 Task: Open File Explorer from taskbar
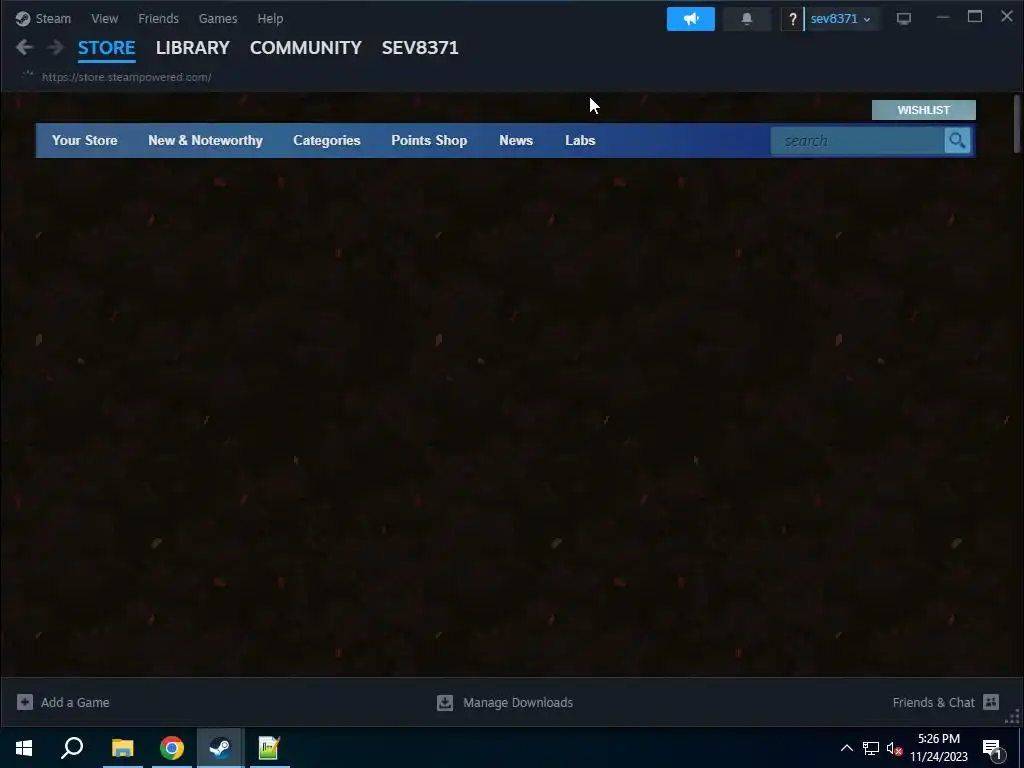pyautogui.click(x=122, y=748)
